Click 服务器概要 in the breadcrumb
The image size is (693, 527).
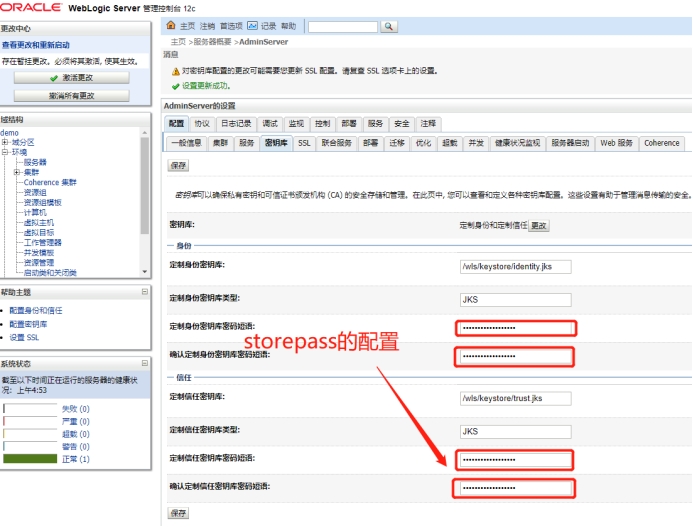coord(212,42)
